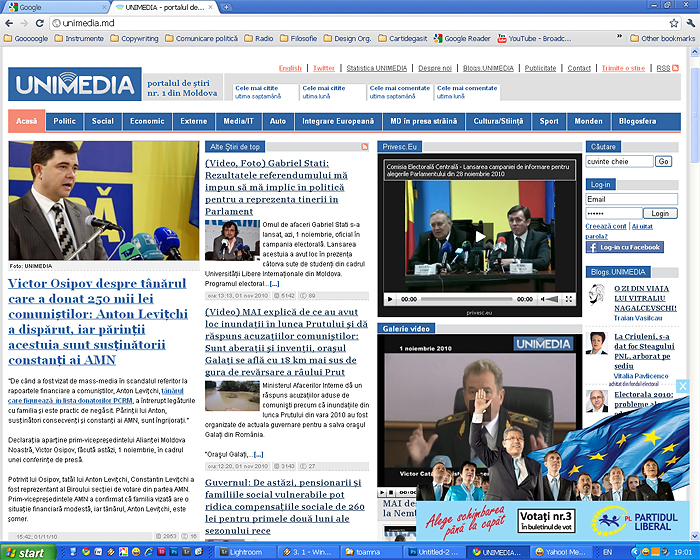The width and height of the screenshot is (700, 560).
Task: Open the Copywriting bookmarks folder
Action: [x=134, y=38]
